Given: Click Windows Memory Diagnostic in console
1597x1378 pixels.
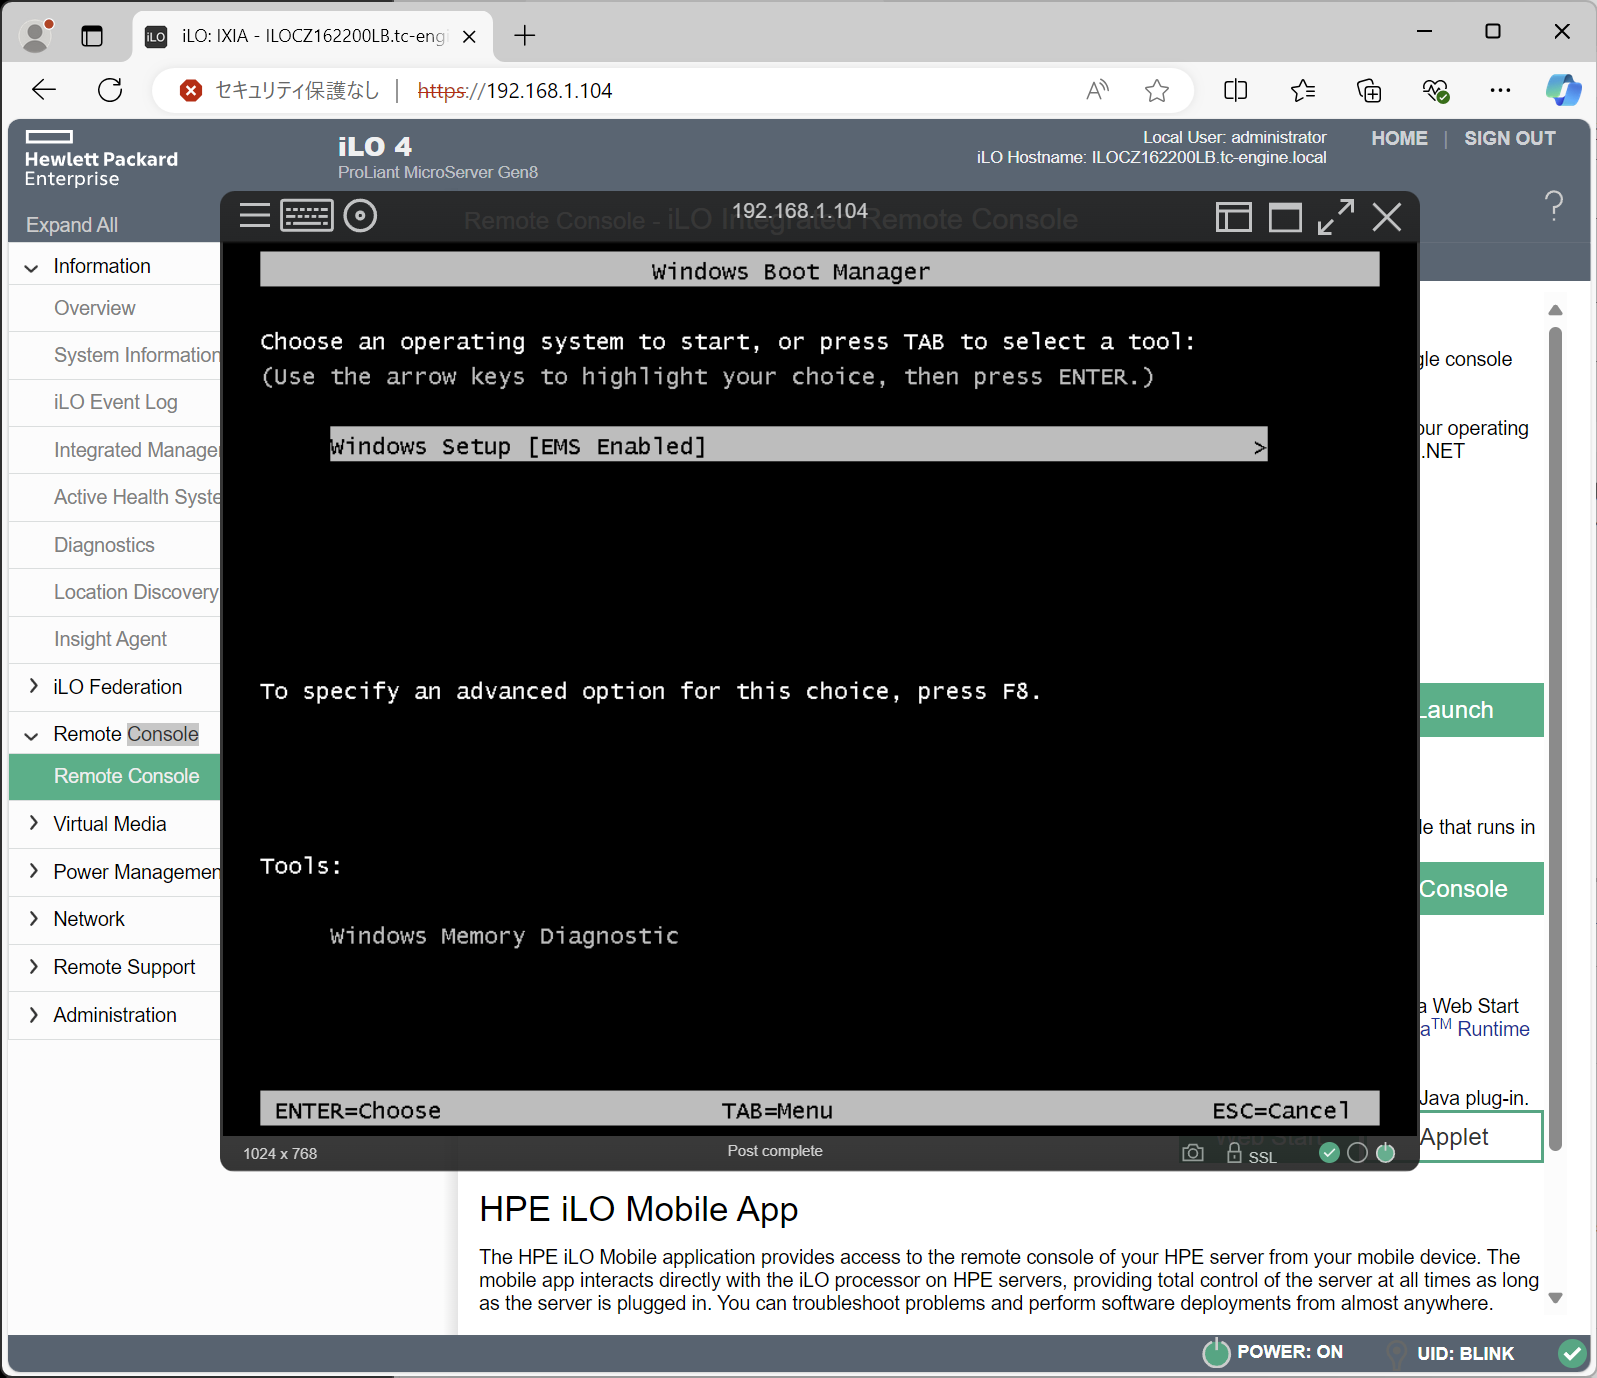Looking at the screenshot, I should point(504,936).
